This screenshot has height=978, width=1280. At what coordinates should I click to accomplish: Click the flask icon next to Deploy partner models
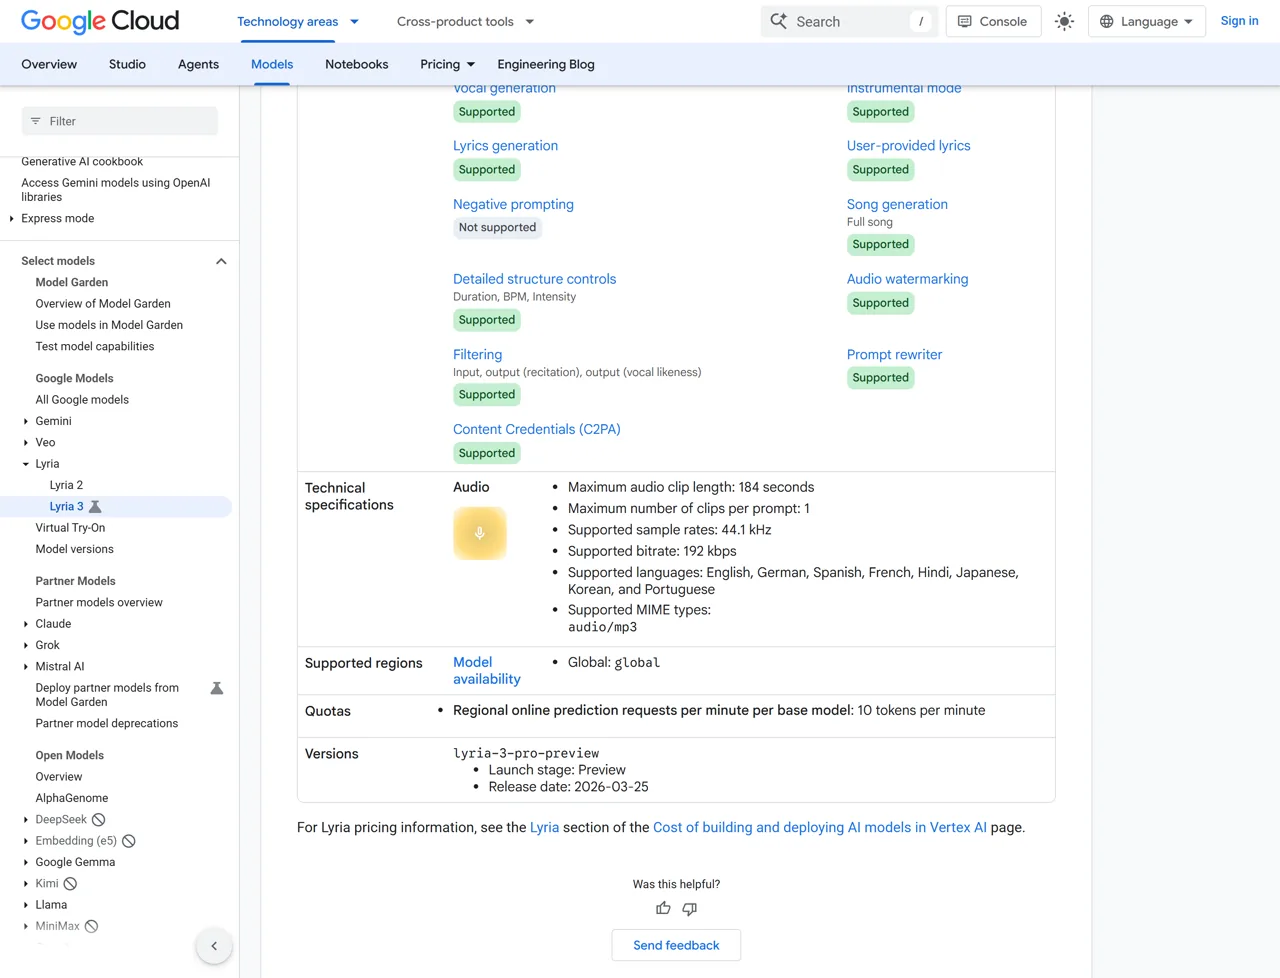216,688
